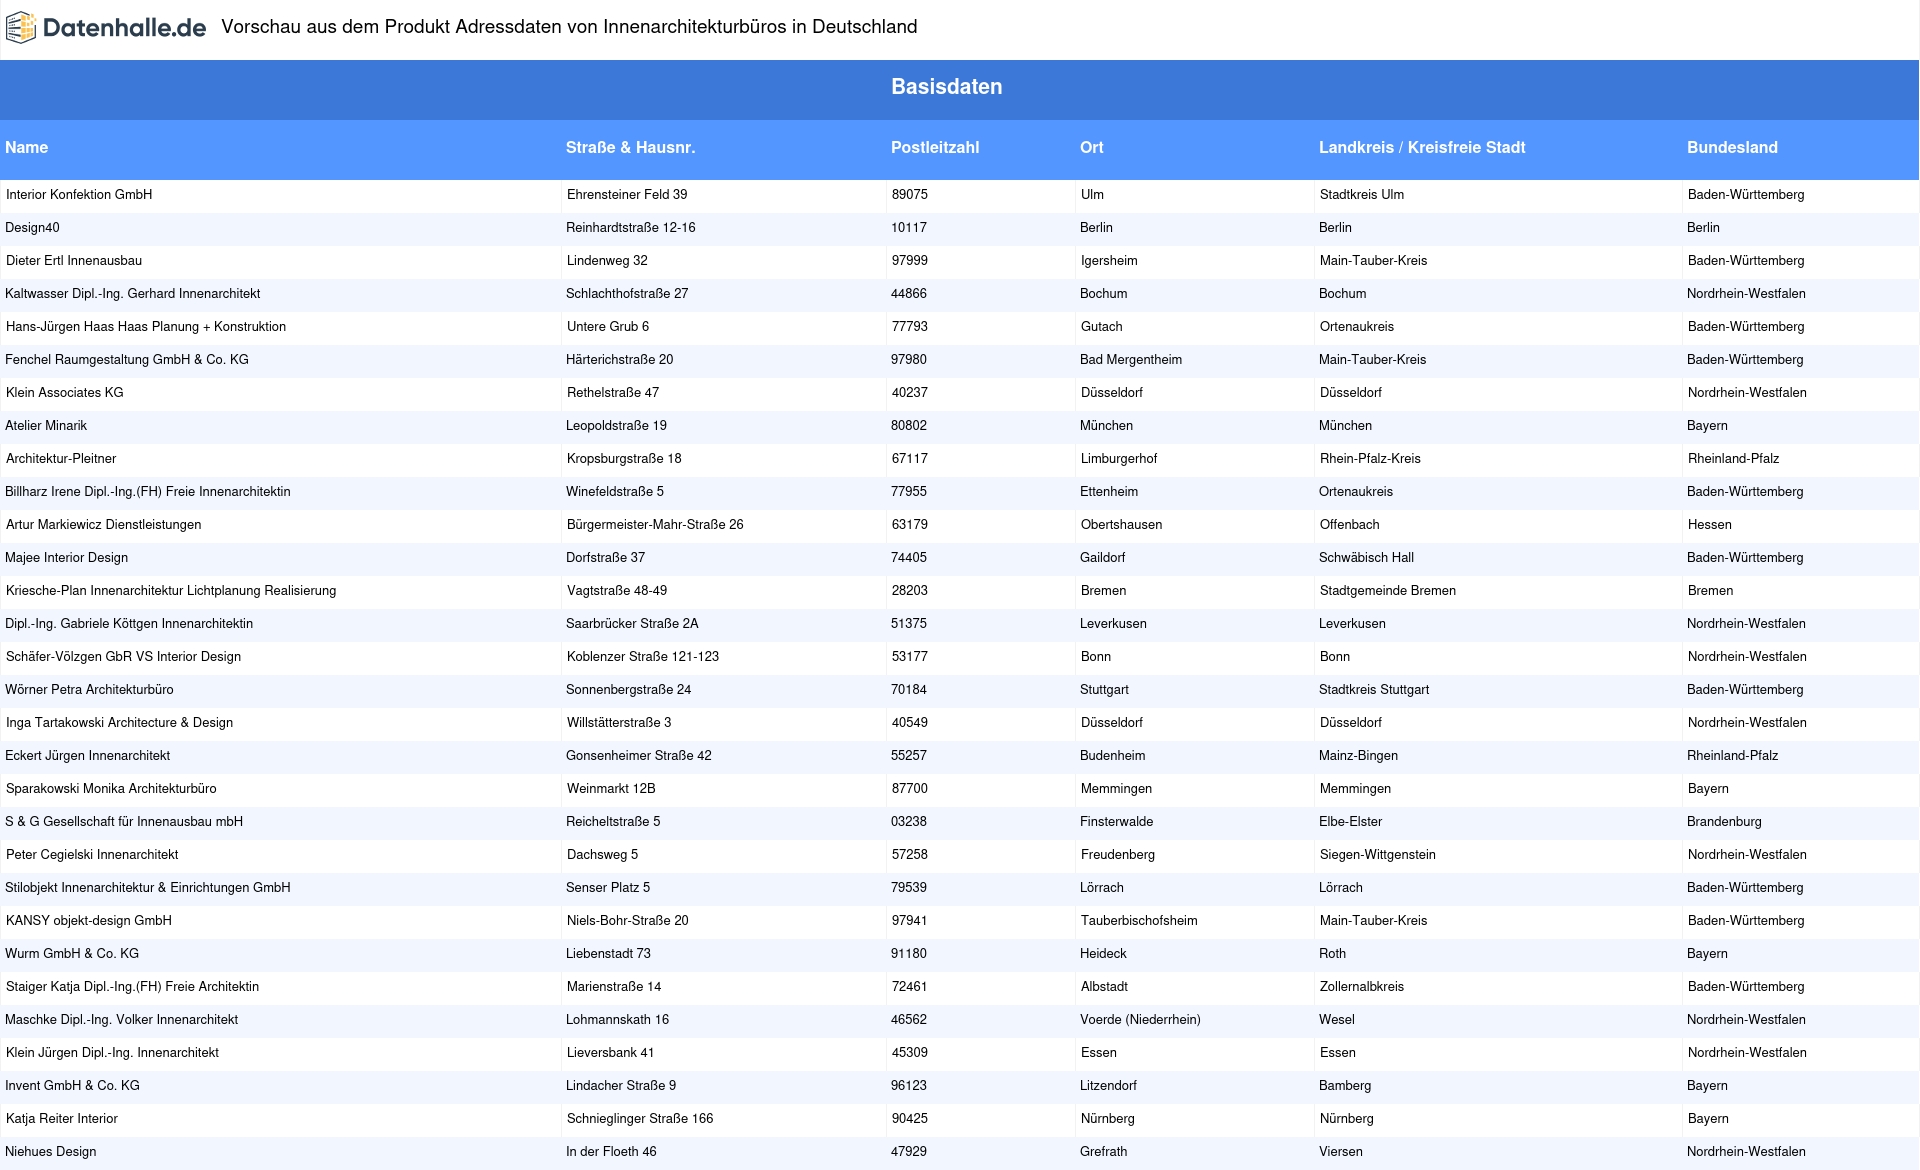Click district Stadtkreis Ulm
The image size is (1920, 1170).
(1362, 195)
